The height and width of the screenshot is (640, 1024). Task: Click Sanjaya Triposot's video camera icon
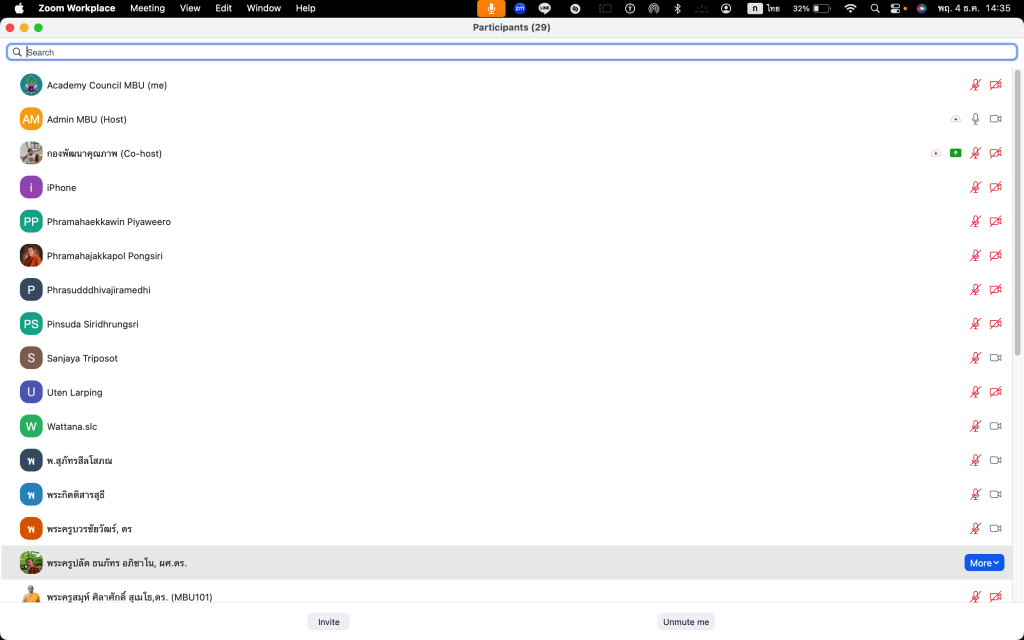pos(995,358)
